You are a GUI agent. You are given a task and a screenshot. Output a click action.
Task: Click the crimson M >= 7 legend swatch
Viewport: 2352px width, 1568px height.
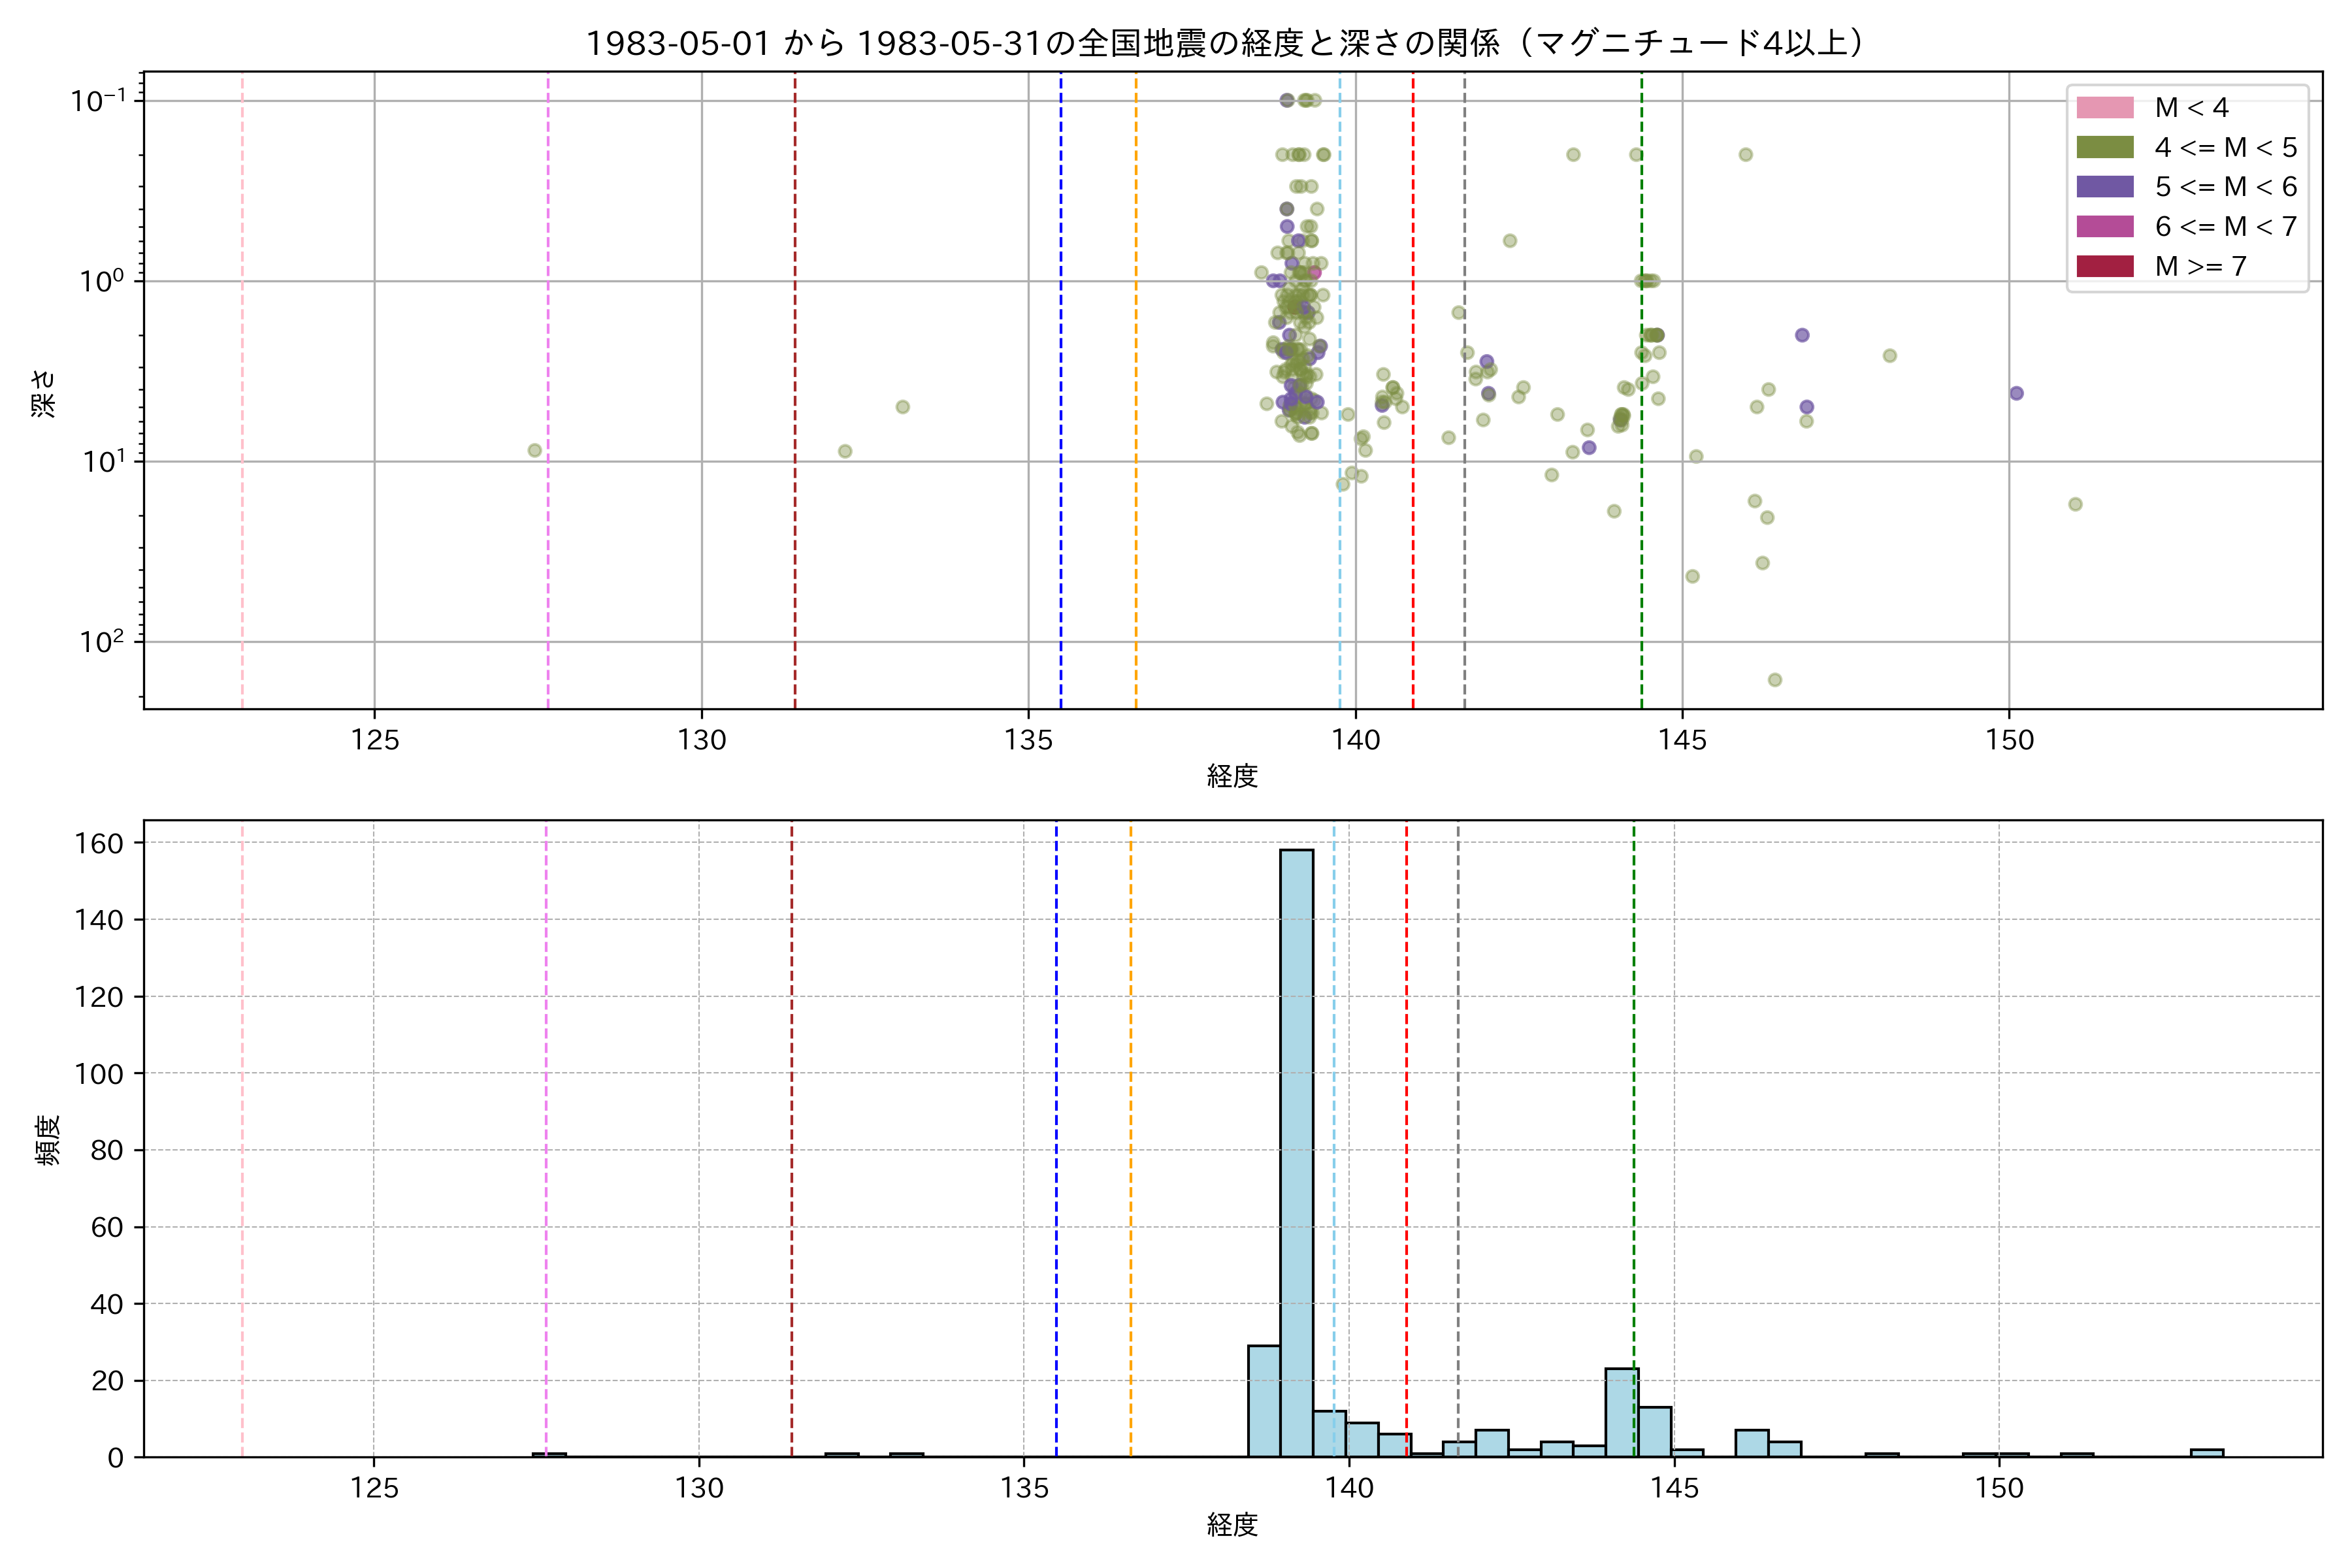pyautogui.click(x=2104, y=266)
